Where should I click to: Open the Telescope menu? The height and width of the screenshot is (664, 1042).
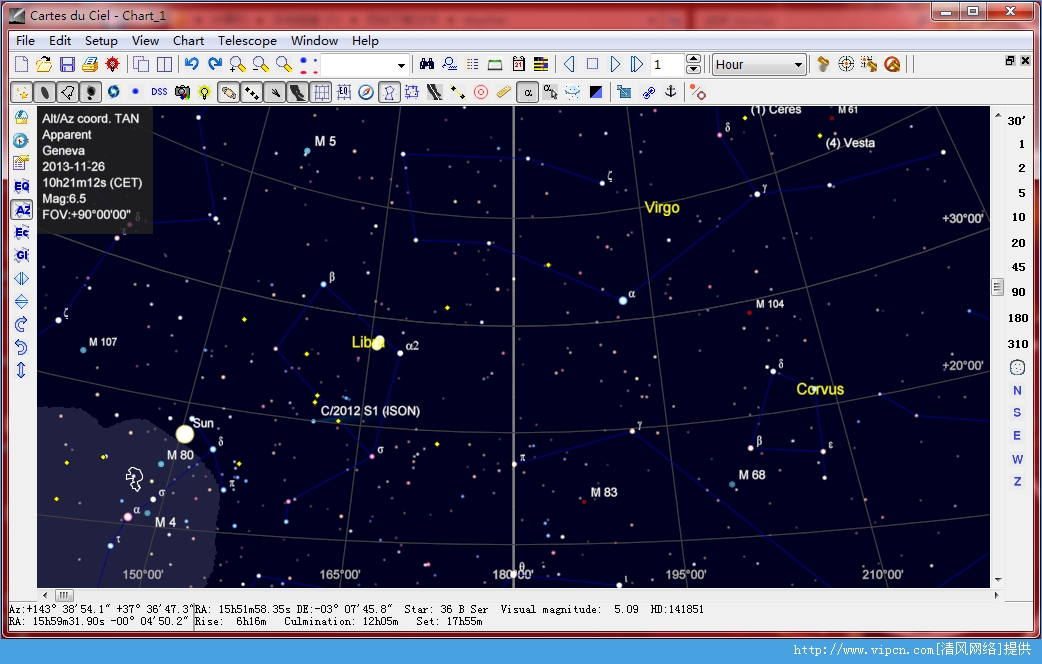pos(247,41)
